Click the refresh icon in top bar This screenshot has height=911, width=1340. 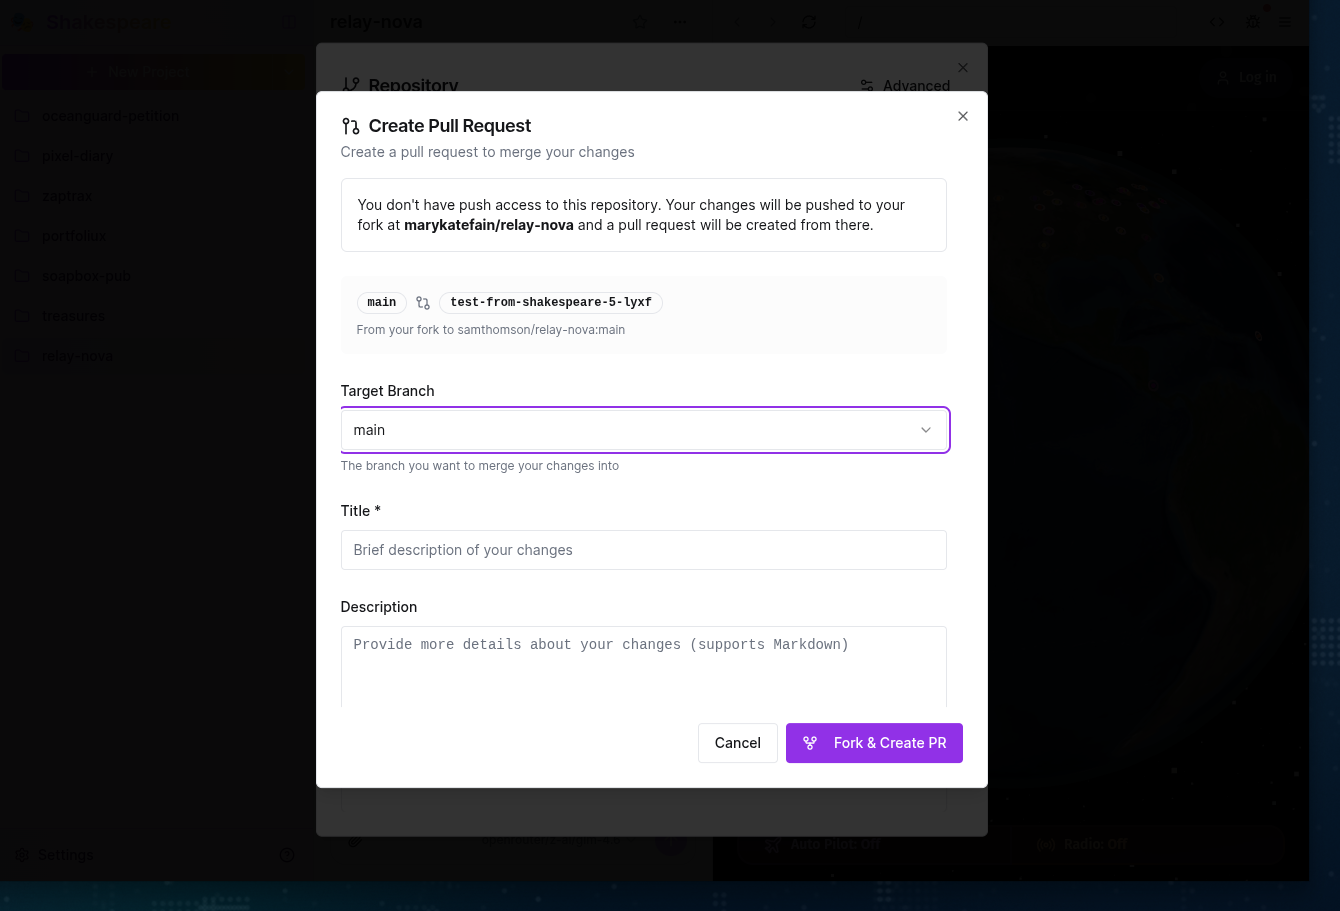809,22
